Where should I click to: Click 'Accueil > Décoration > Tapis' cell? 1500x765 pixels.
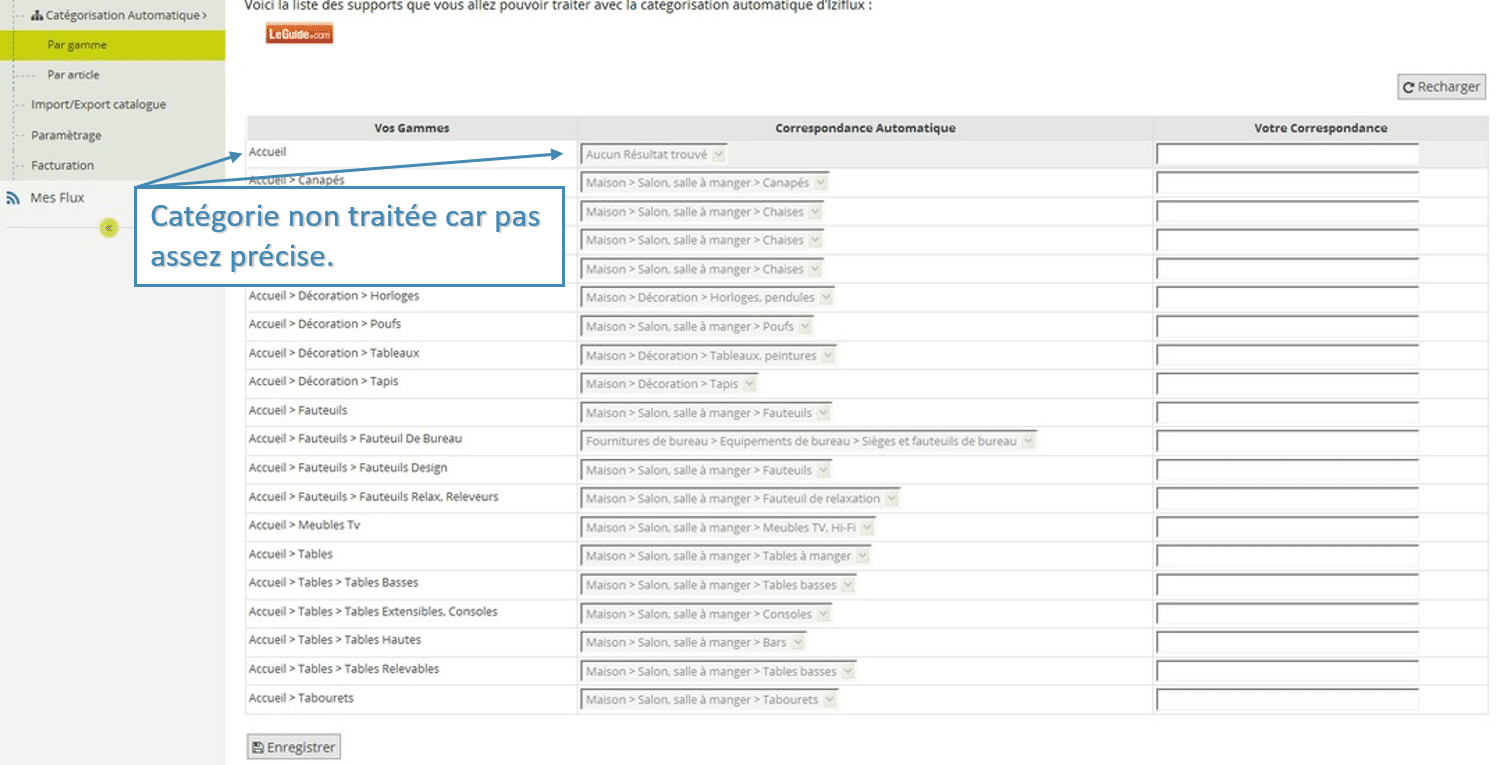tap(324, 381)
